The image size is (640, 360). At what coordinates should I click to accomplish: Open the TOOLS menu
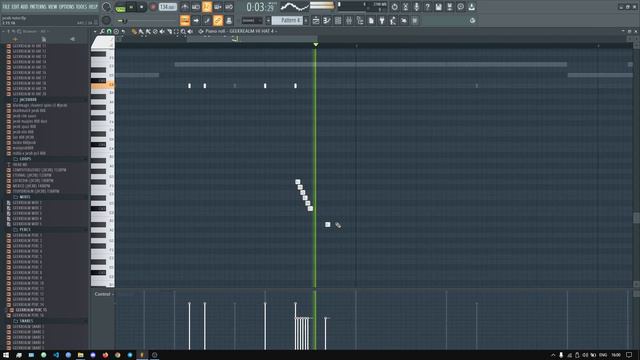82,7
